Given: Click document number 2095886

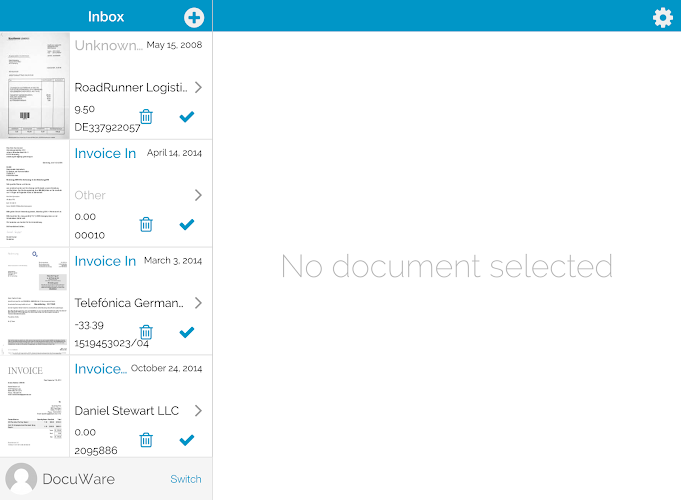Looking at the screenshot, I should pos(96,450).
